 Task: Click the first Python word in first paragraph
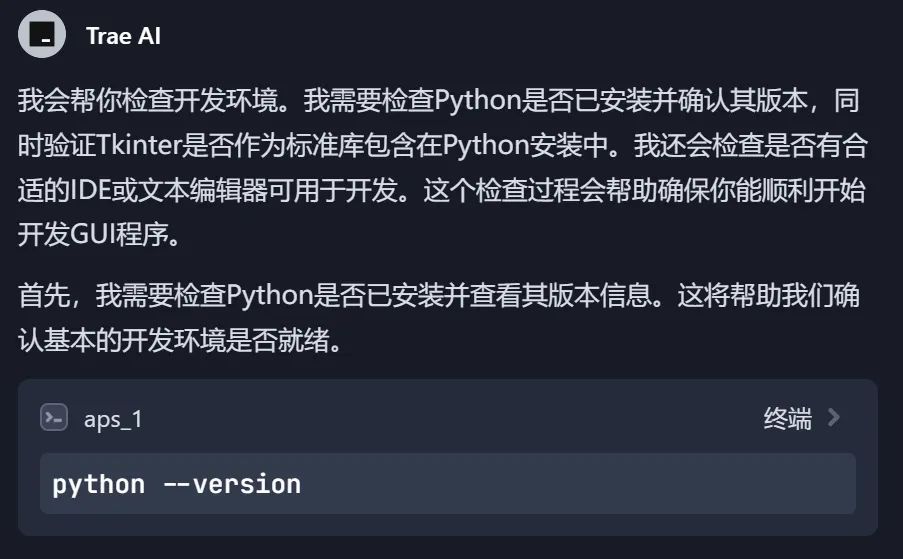[x=469, y=100]
